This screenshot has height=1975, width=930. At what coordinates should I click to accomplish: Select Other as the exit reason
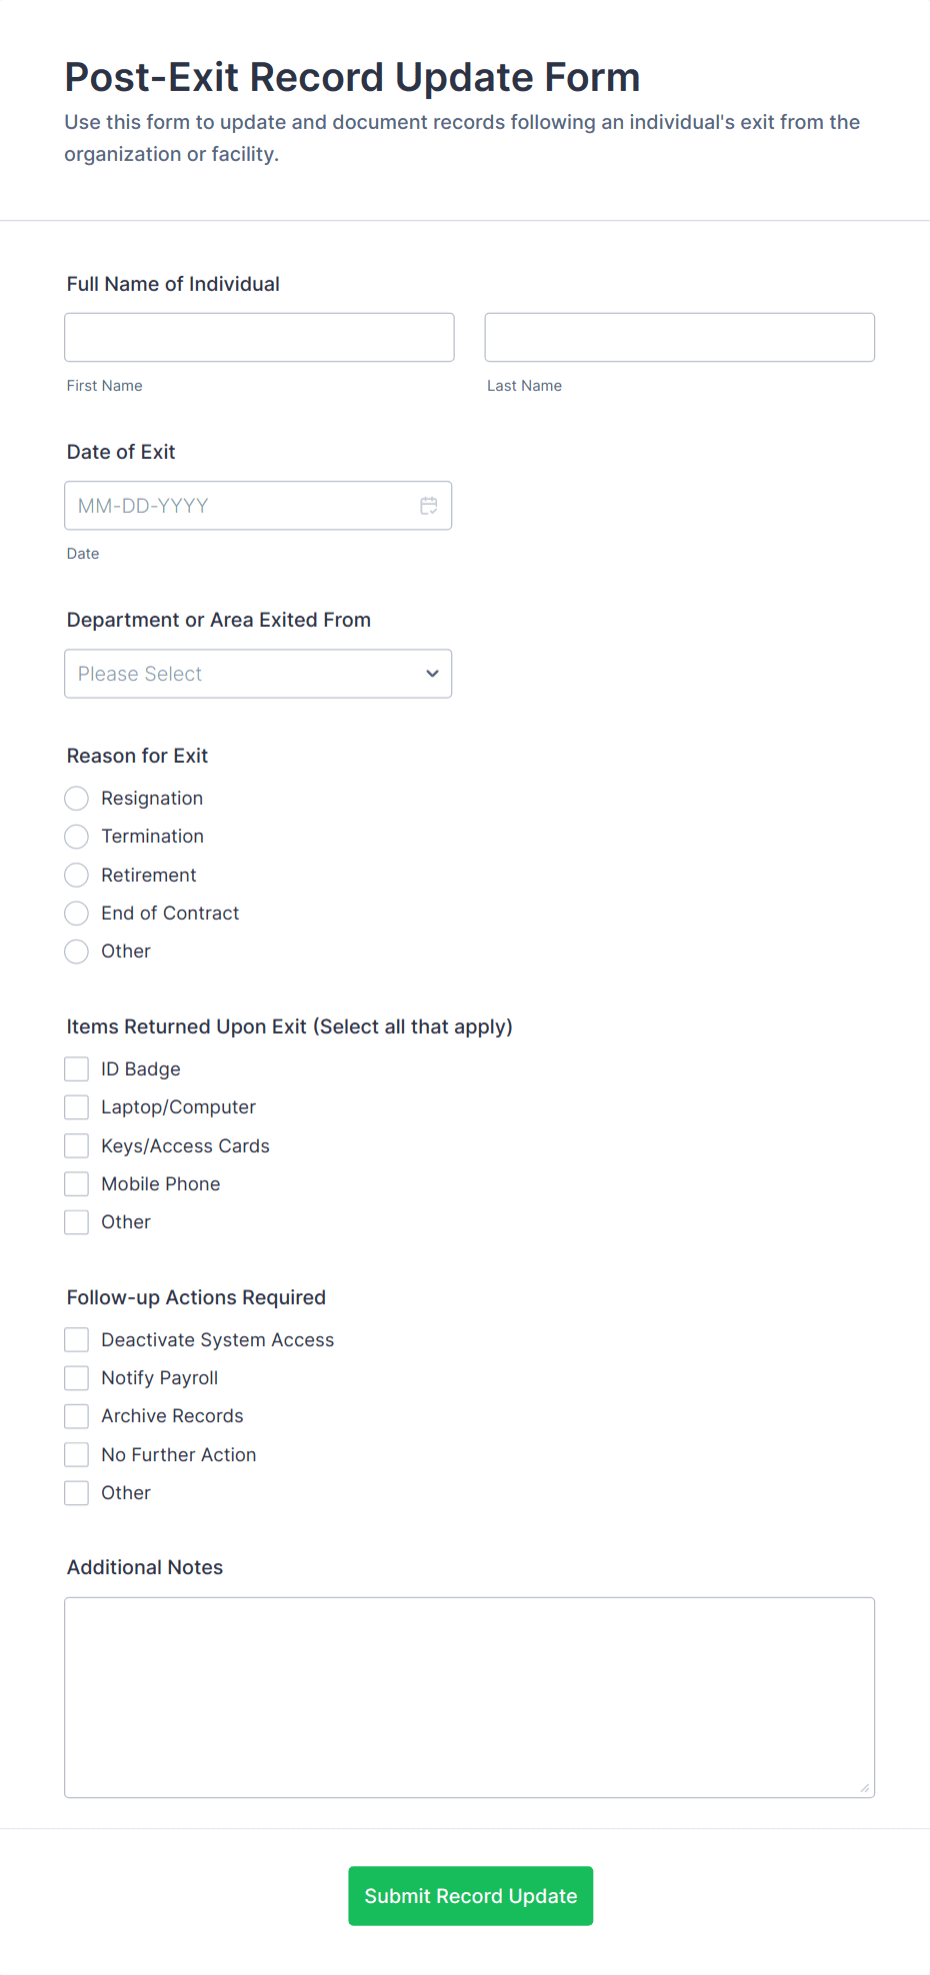tap(76, 951)
